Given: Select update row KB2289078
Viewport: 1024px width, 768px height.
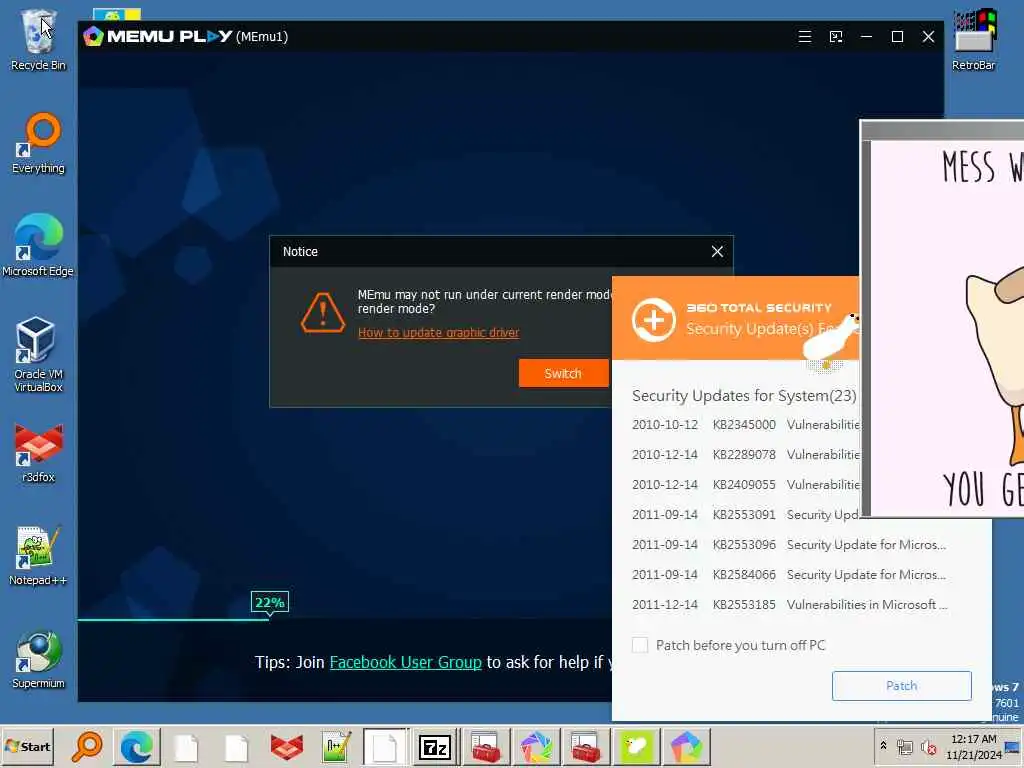Looking at the screenshot, I should [745, 455].
